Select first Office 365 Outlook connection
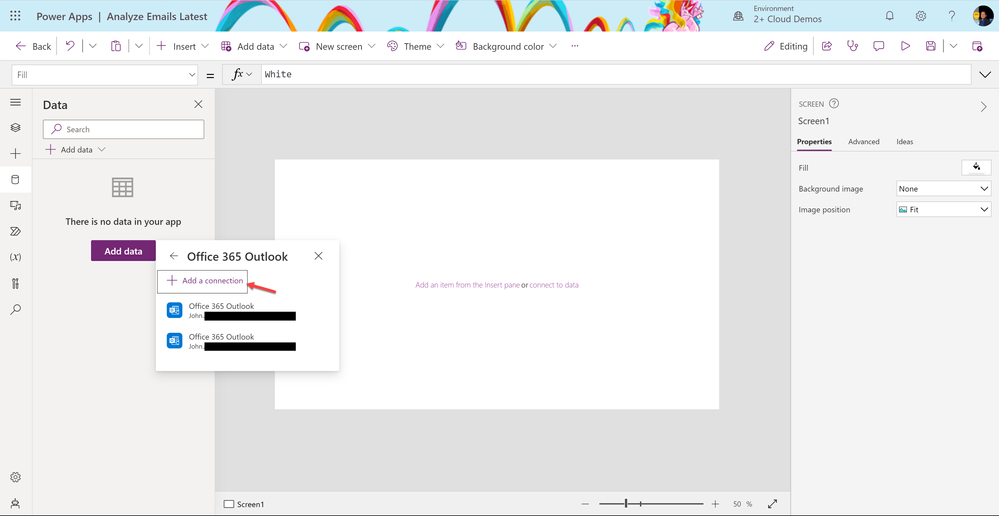Viewport: 999px width, 516px height. click(x=231, y=310)
